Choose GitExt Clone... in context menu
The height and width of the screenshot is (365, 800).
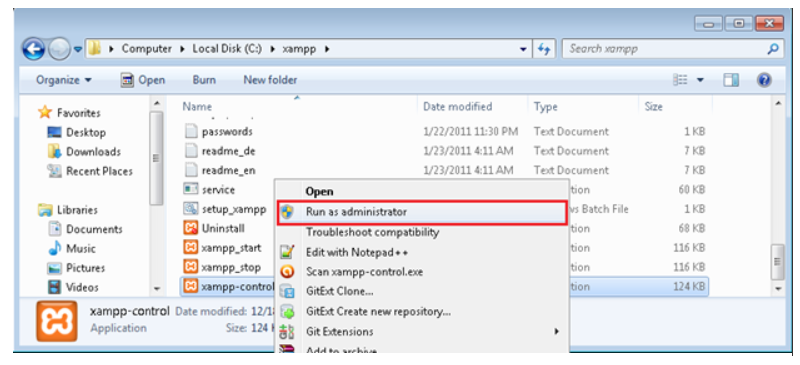(x=422, y=291)
